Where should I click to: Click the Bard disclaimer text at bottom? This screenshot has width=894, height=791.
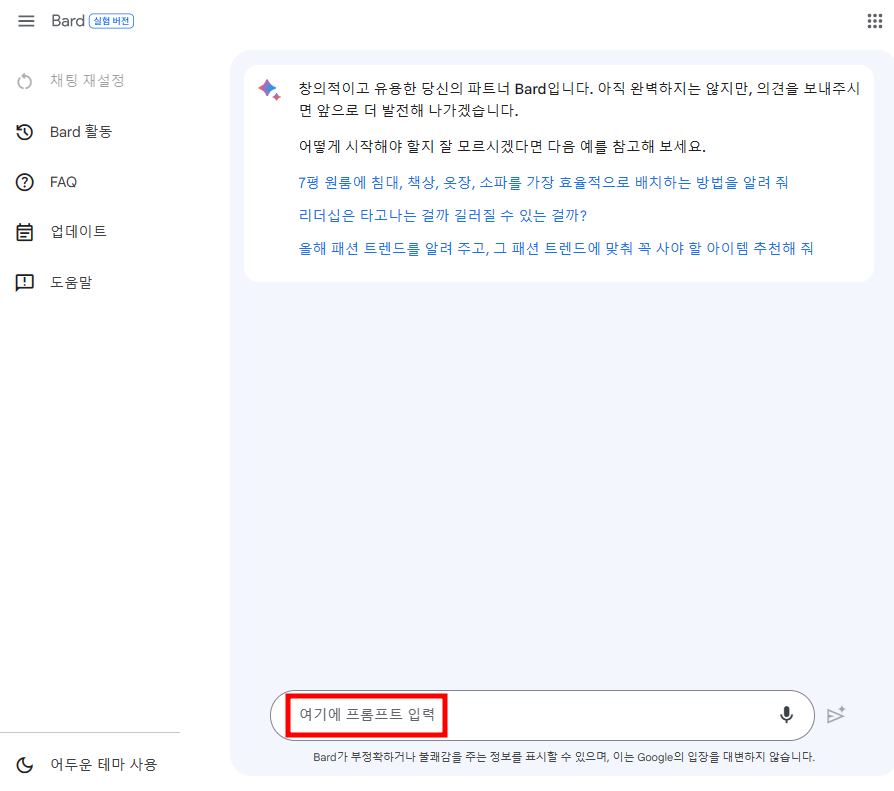tap(564, 757)
